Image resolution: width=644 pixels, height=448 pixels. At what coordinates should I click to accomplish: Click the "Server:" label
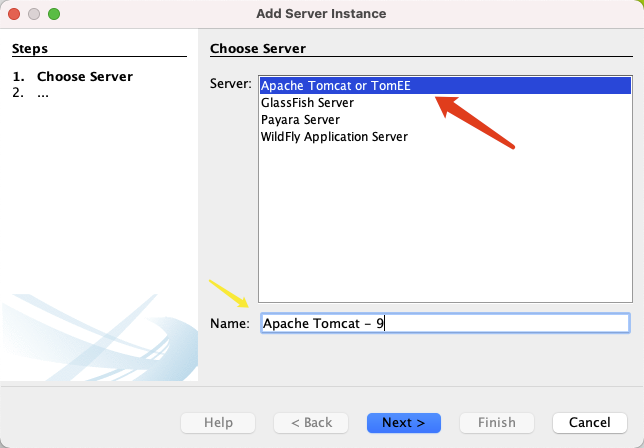pyautogui.click(x=231, y=86)
